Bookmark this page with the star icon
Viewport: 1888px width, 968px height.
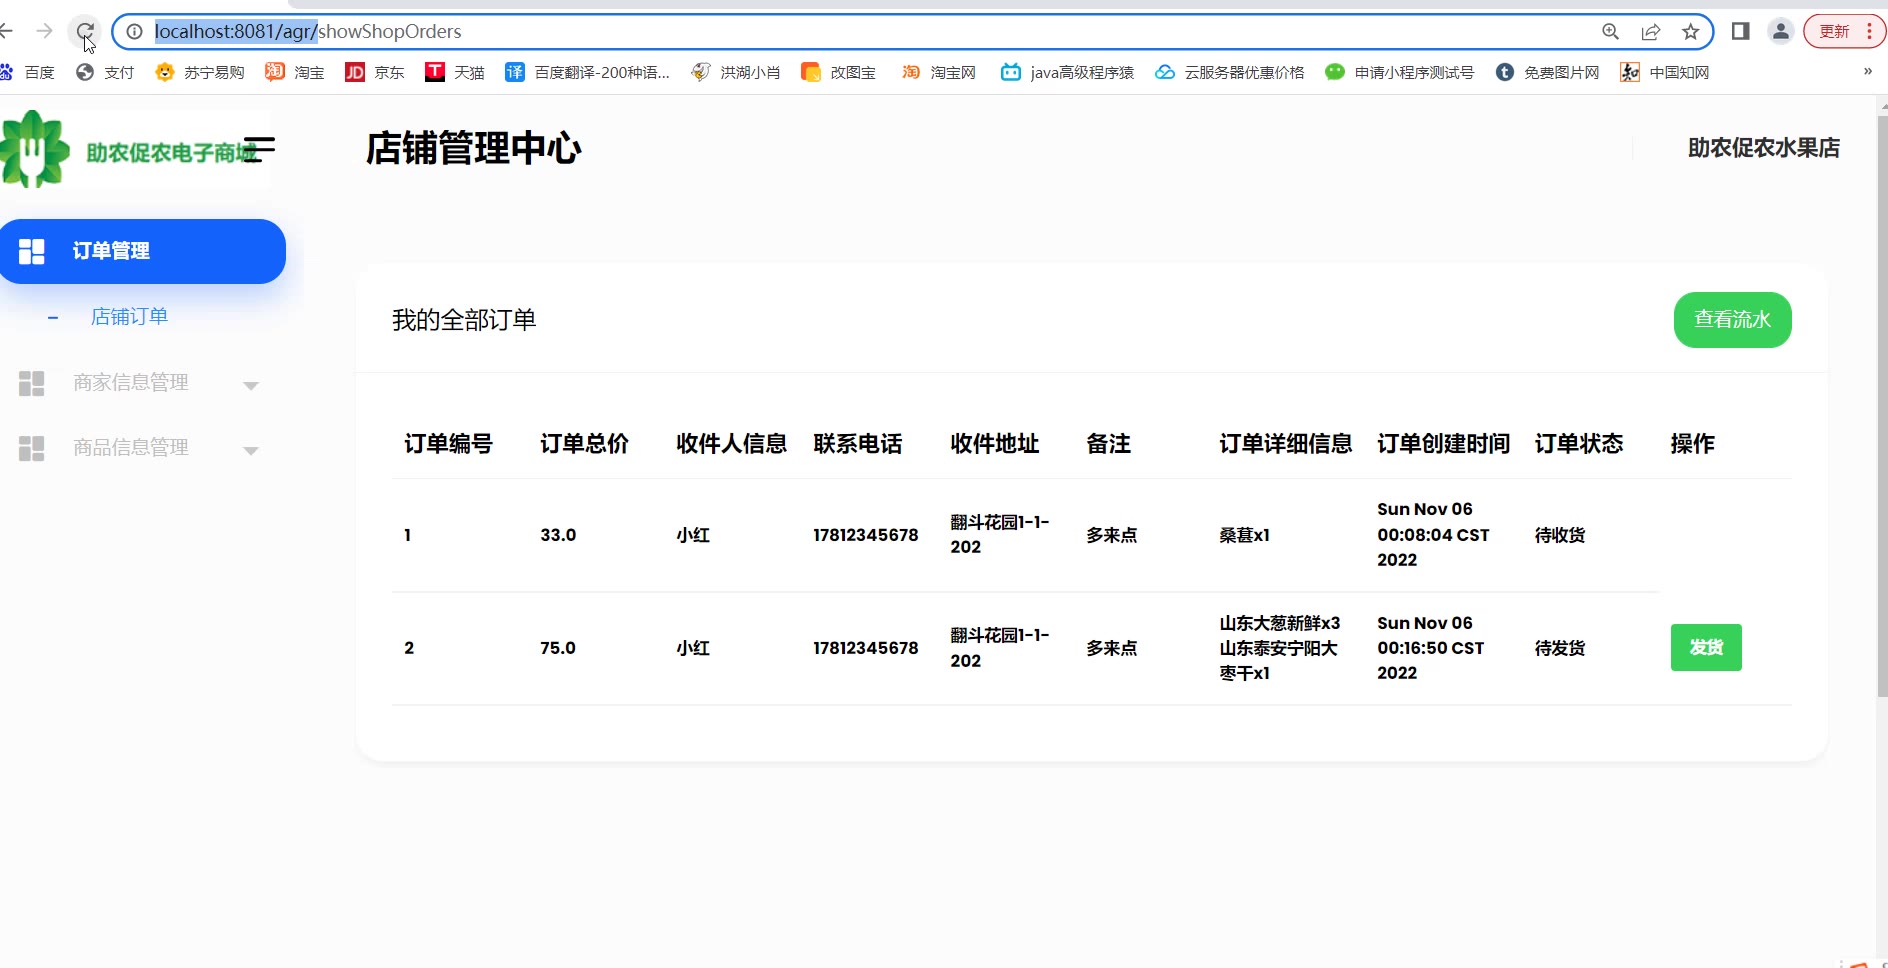(x=1690, y=32)
